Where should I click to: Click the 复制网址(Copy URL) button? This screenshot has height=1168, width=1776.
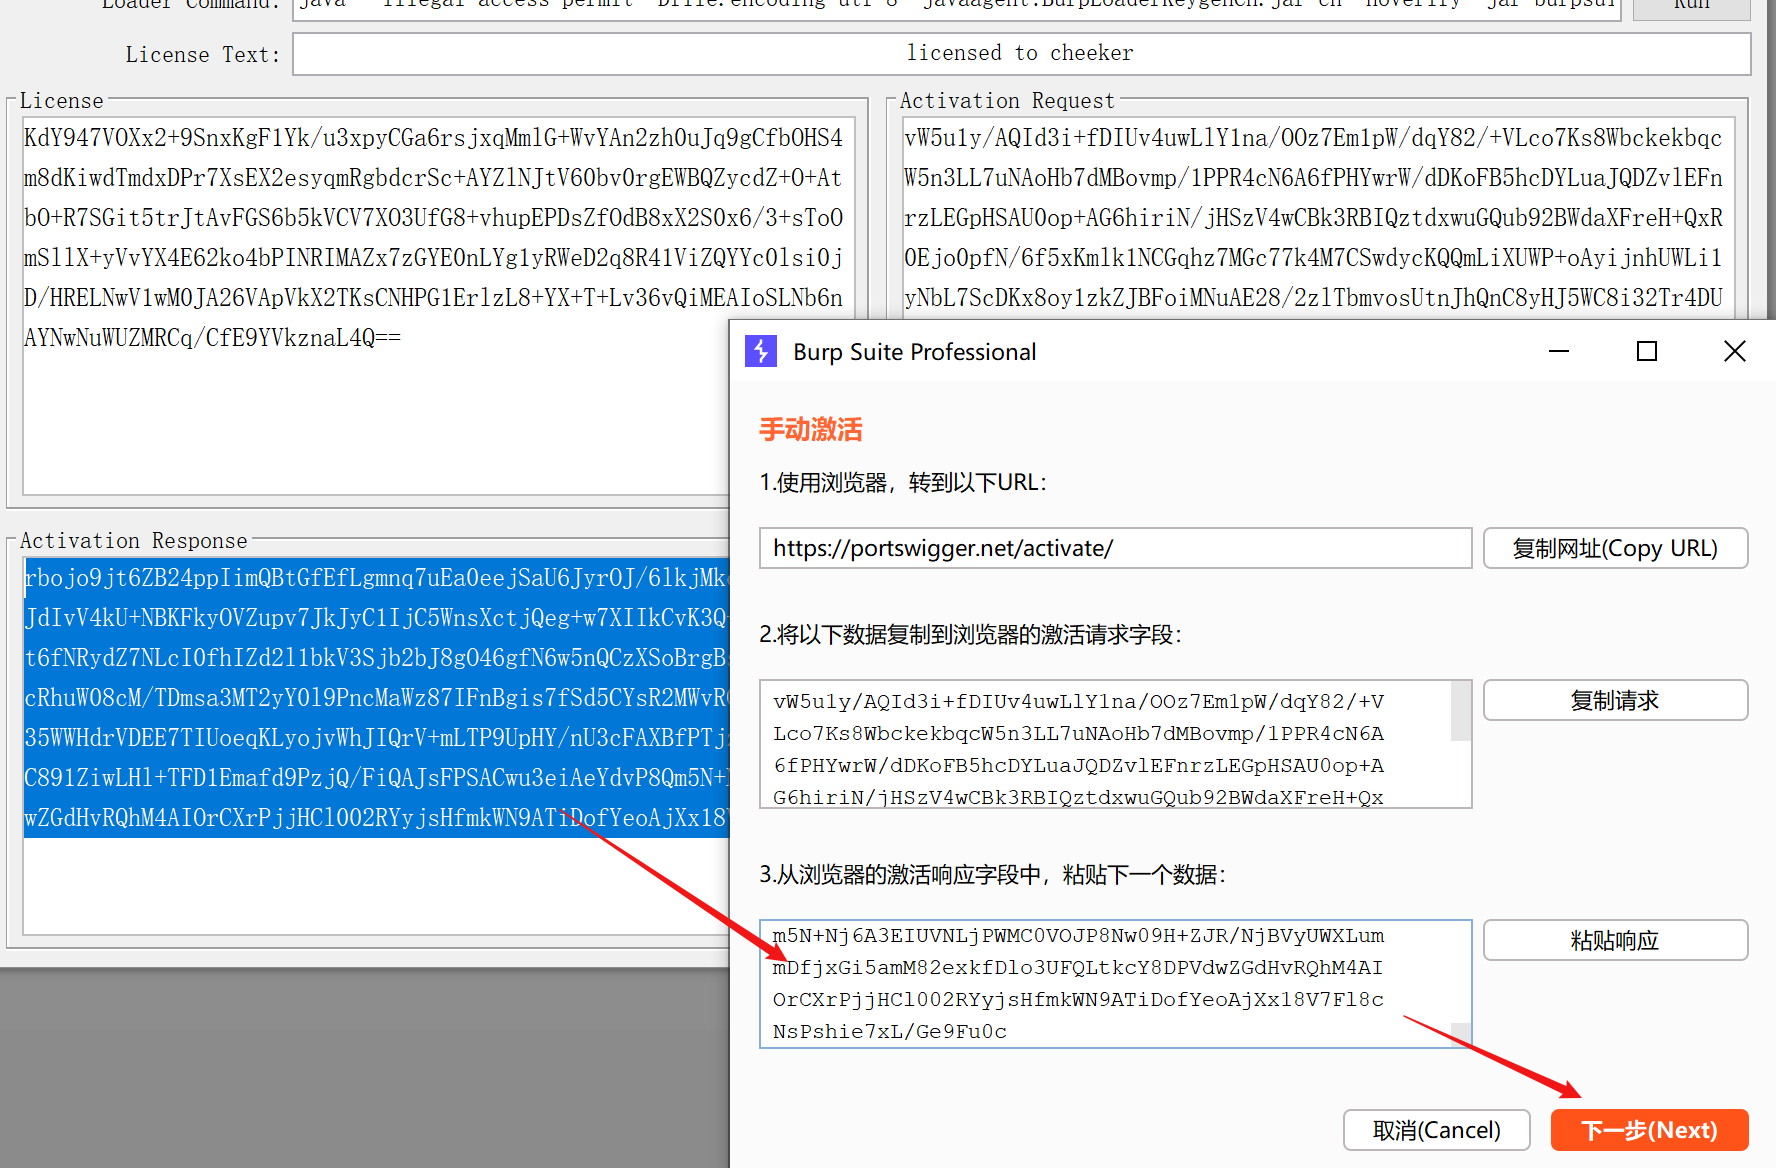click(x=1615, y=548)
